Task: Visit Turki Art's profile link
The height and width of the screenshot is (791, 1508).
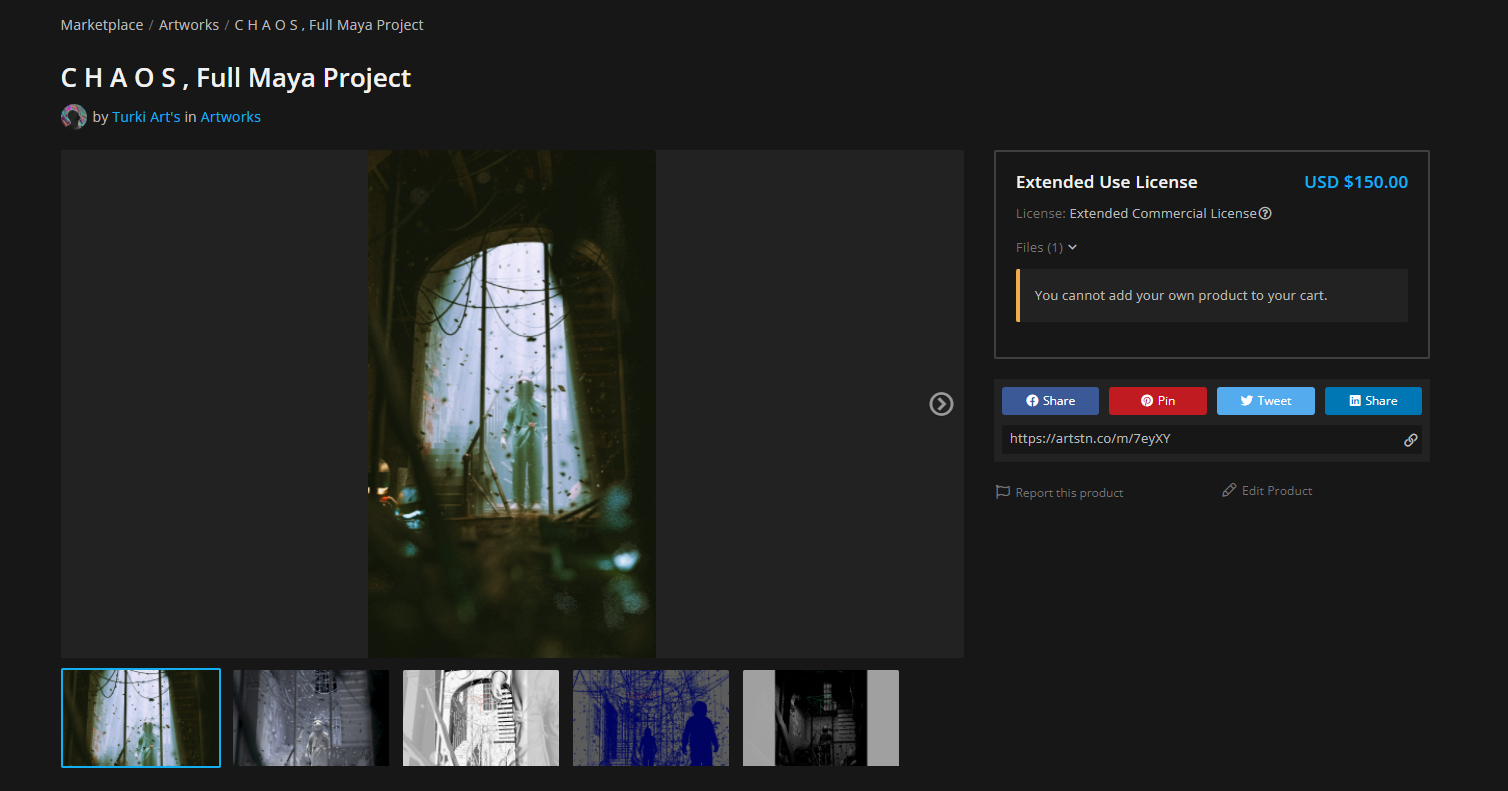Action: coord(146,117)
